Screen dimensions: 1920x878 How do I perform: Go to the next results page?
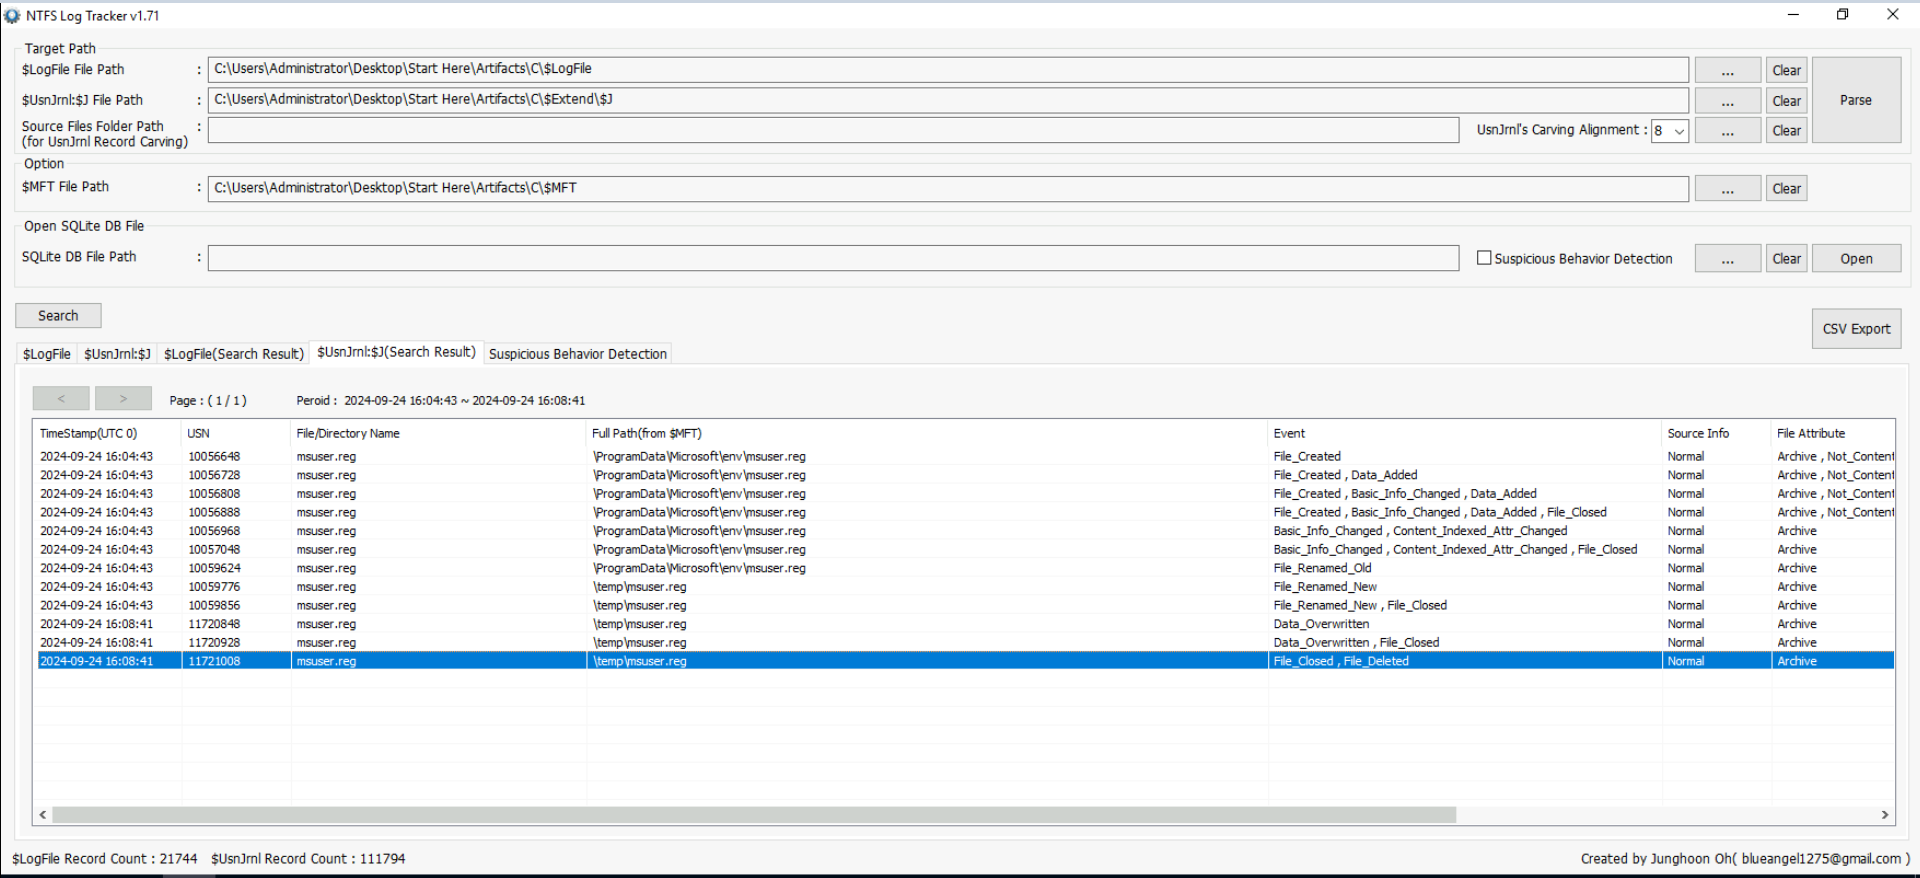click(x=123, y=398)
